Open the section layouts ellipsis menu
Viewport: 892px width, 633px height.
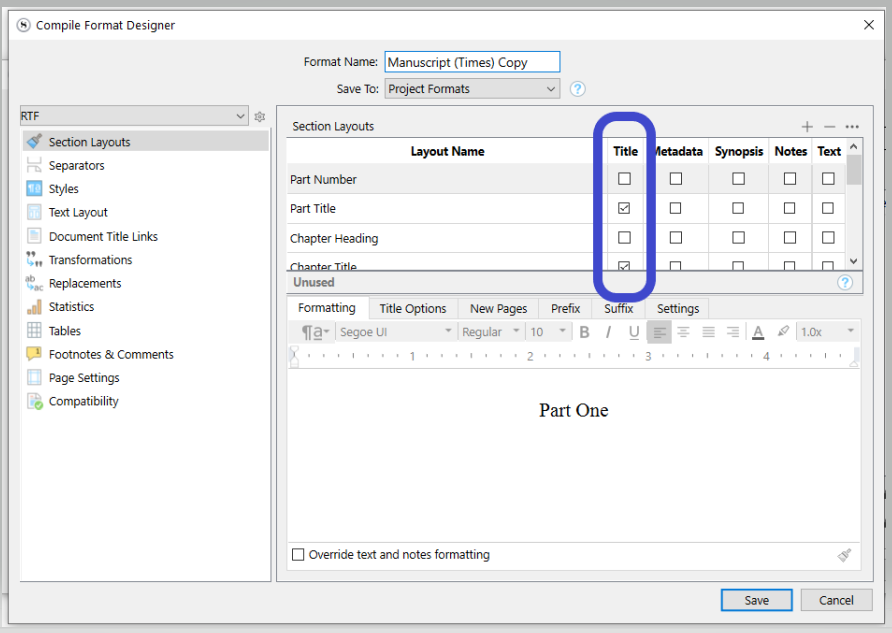coord(852,126)
